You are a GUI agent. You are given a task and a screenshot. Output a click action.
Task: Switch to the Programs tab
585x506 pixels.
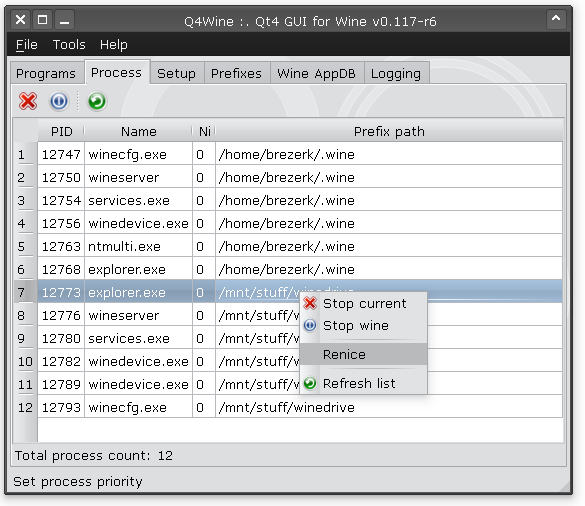tap(46, 74)
